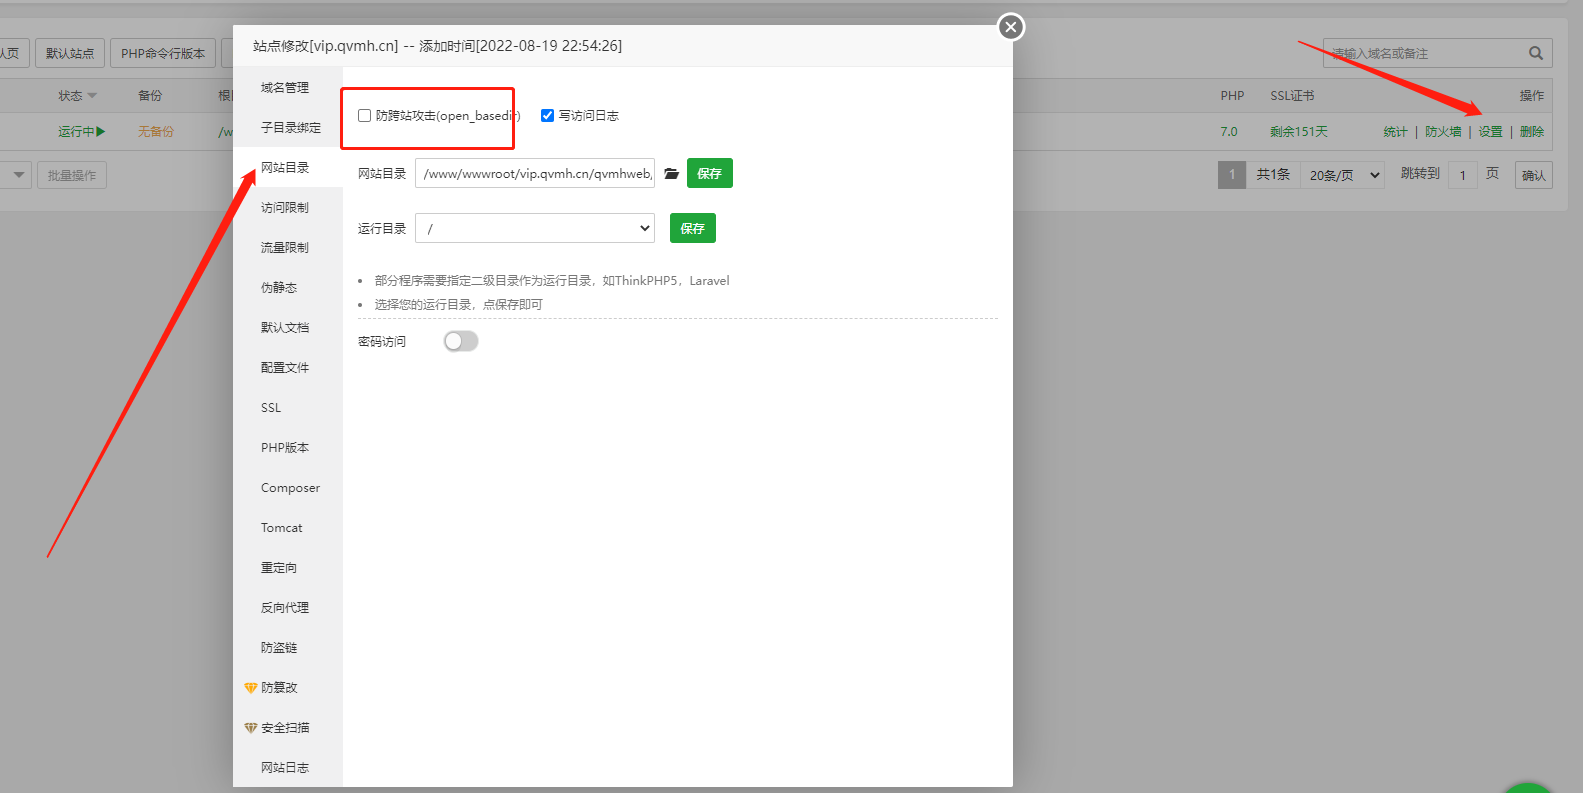
Task: Open folder browser for website directory
Action: coord(671,174)
